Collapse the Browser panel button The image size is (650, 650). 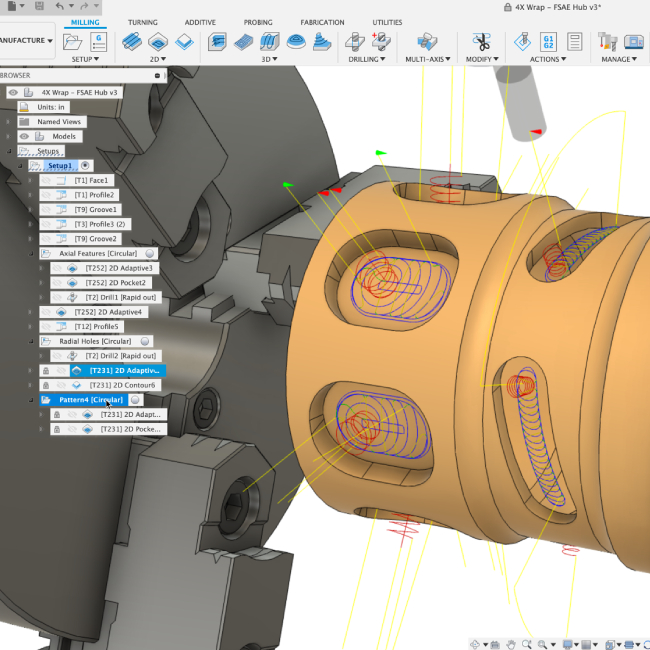click(157, 75)
